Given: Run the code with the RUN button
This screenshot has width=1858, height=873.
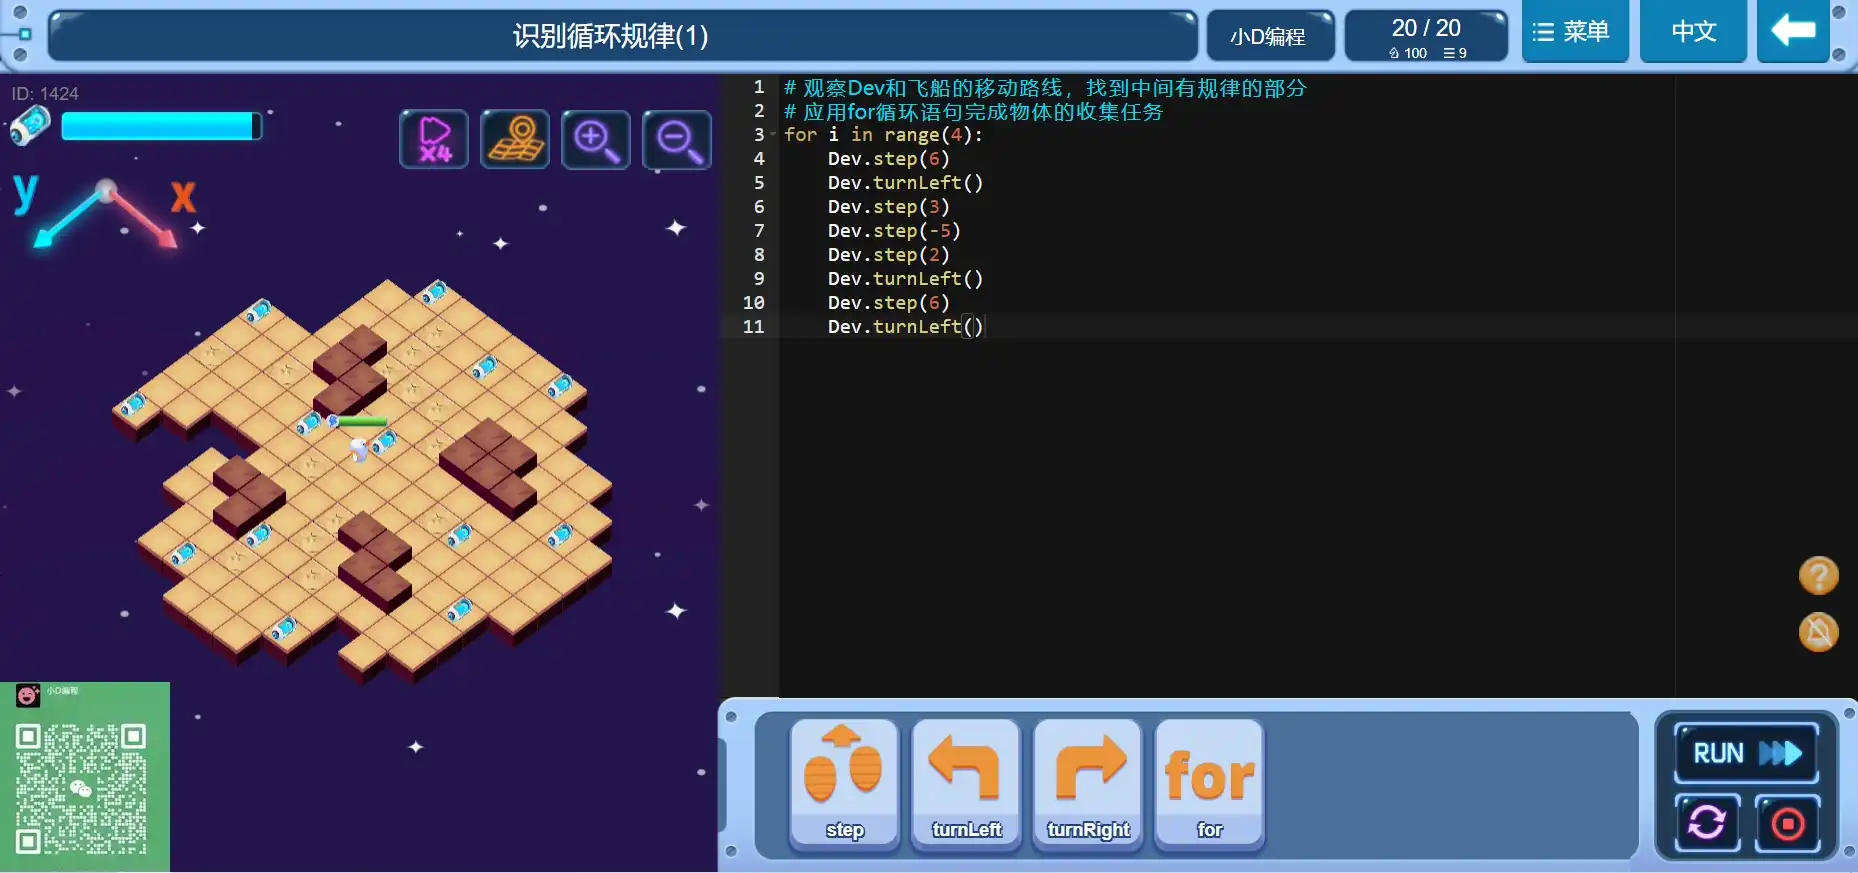Looking at the screenshot, I should 1746,753.
